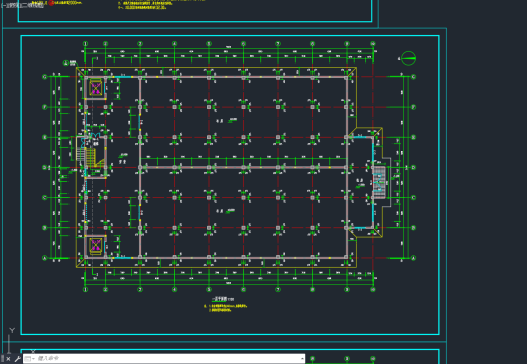Open command line customize wrench menu

point(17,359)
